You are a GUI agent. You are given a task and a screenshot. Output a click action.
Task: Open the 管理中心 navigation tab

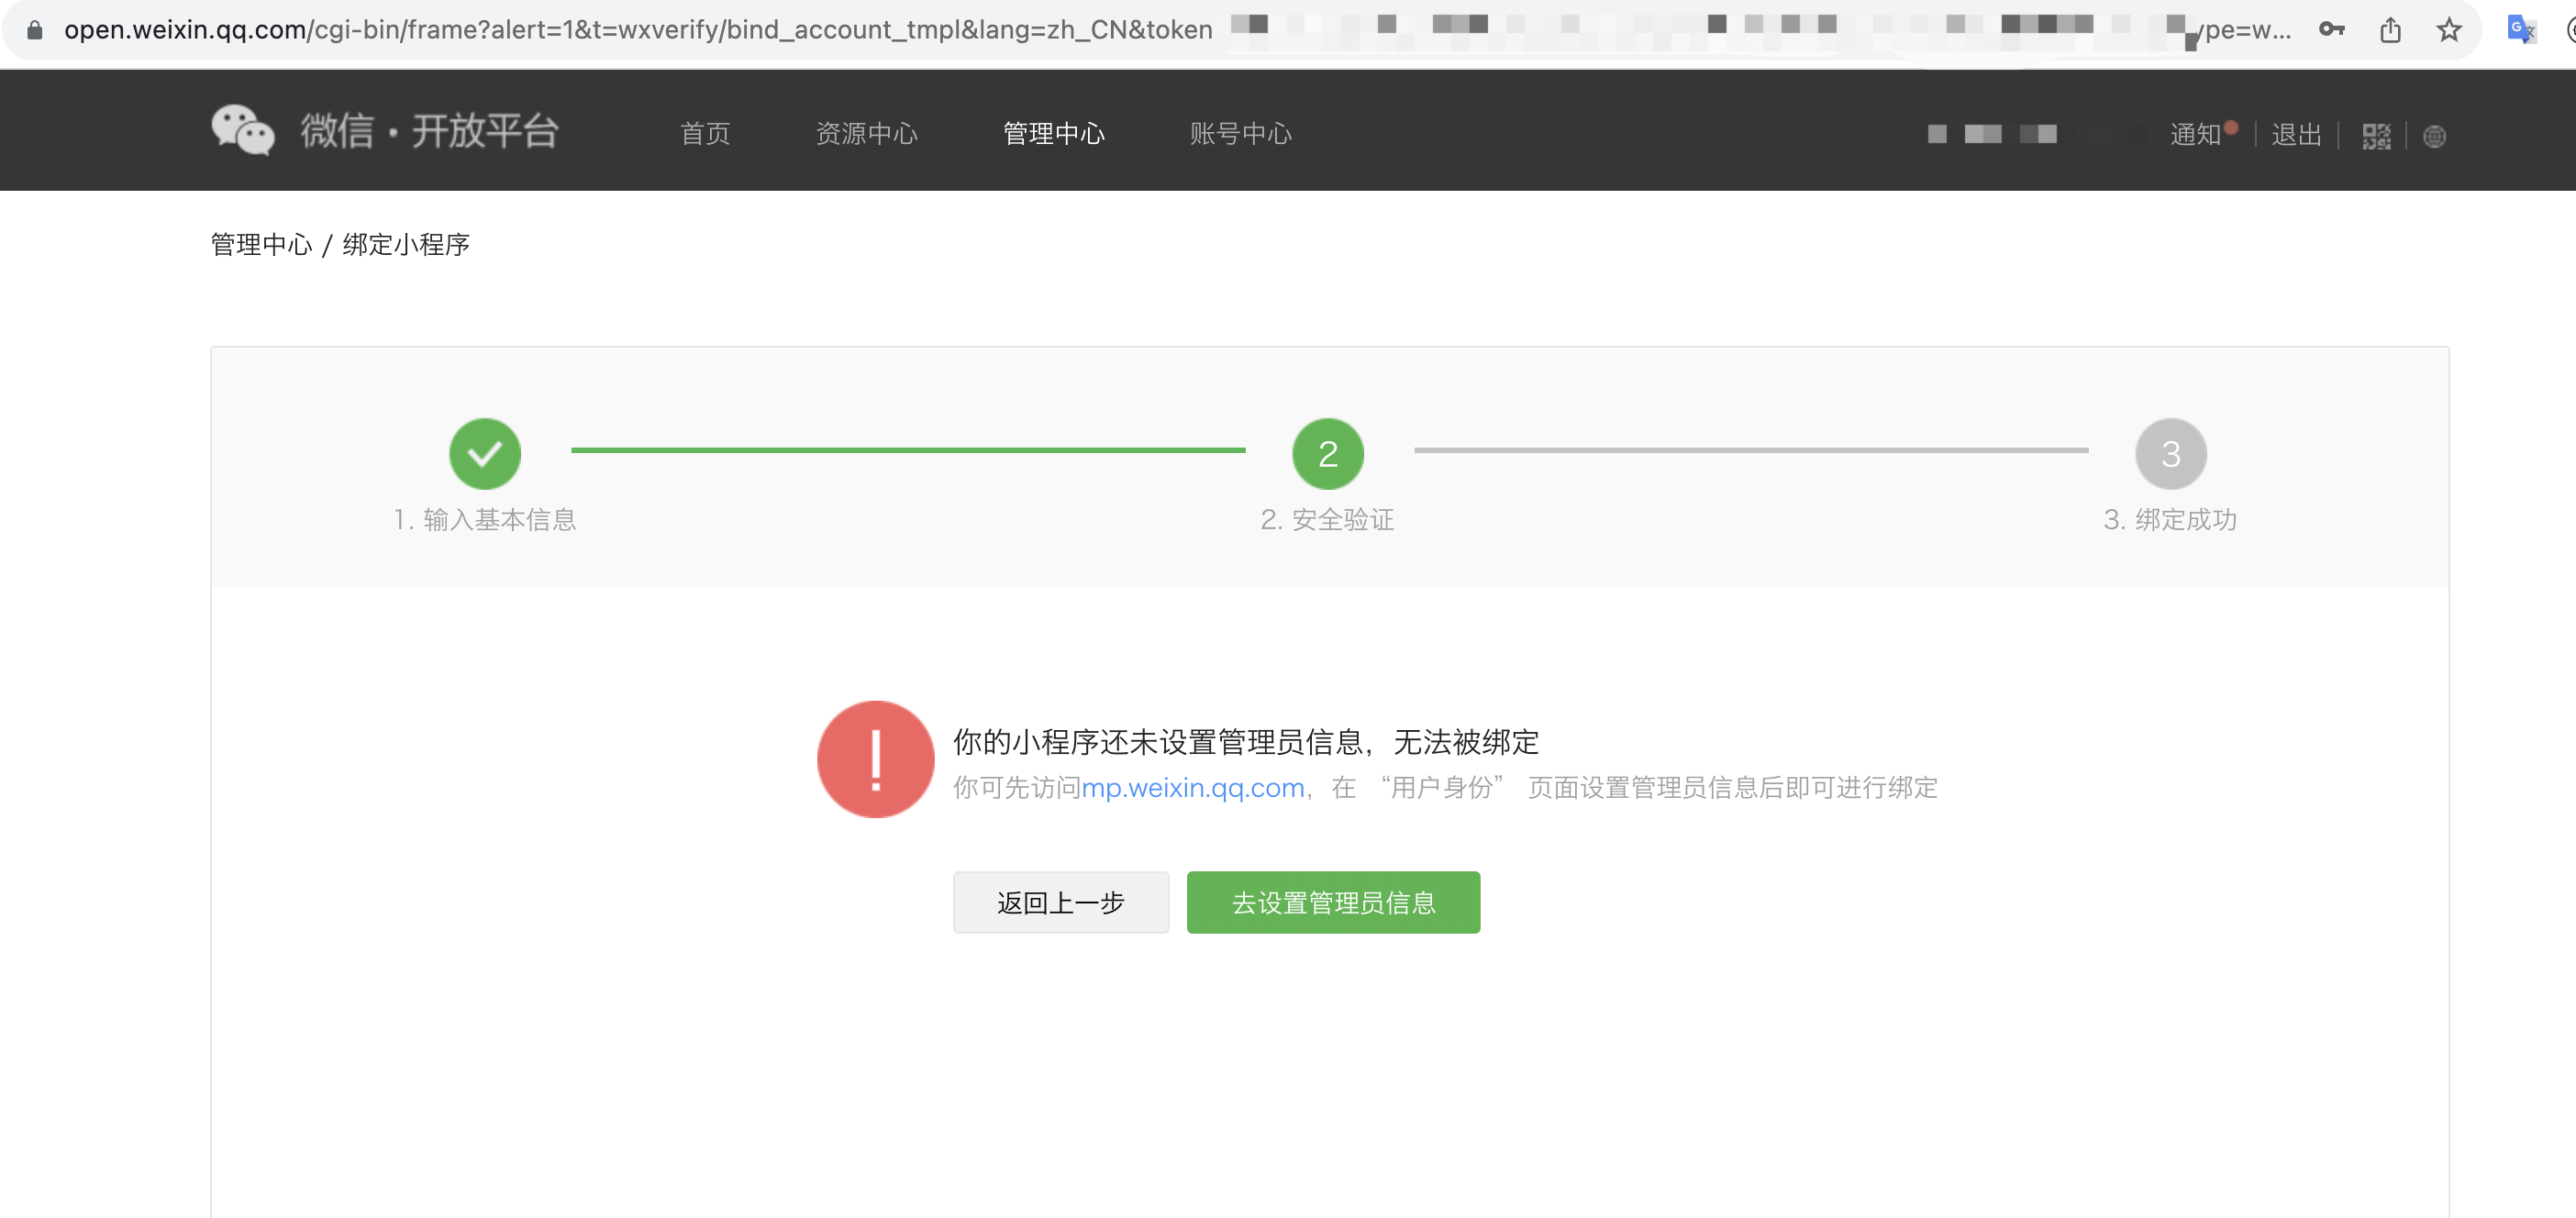coord(1053,134)
